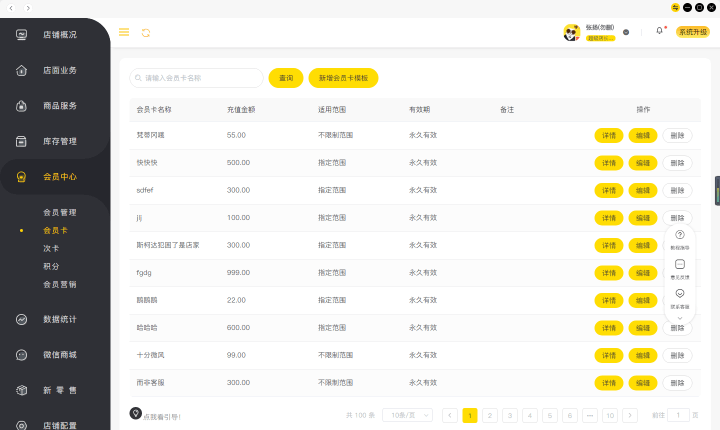
Task: Click 编辑 for the 快快快 card row
Action: point(642,162)
